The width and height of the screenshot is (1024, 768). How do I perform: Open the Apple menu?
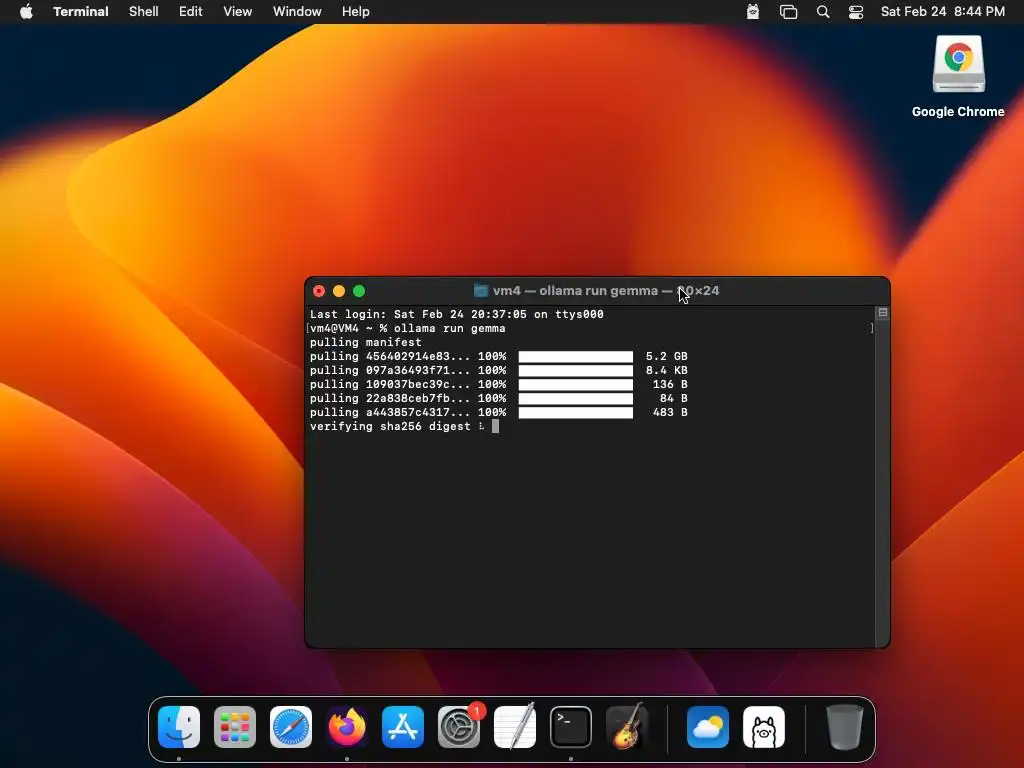point(26,12)
